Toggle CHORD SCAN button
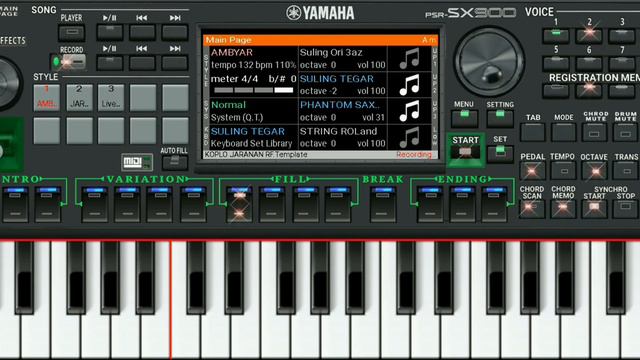The height and width of the screenshot is (360, 640). click(x=532, y=208)
